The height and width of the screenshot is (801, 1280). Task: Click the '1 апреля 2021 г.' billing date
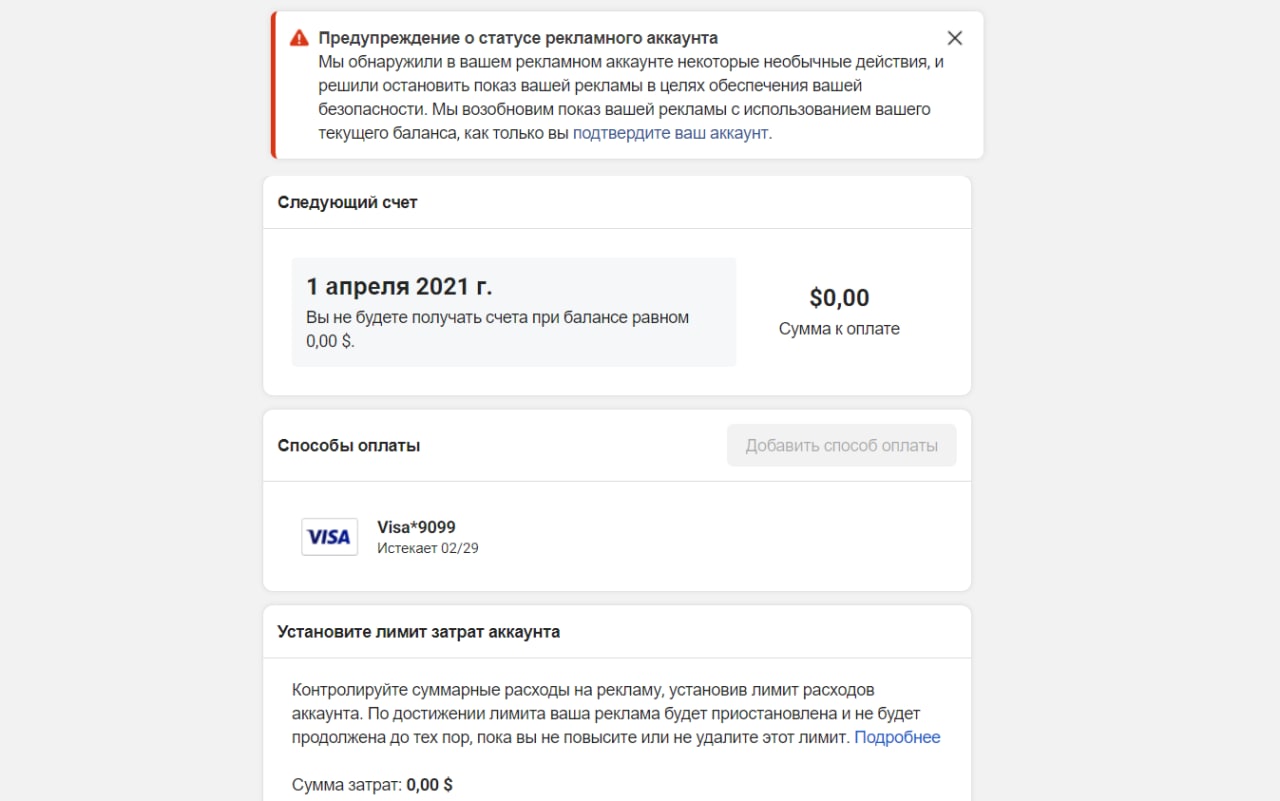[x=399, y=286]
